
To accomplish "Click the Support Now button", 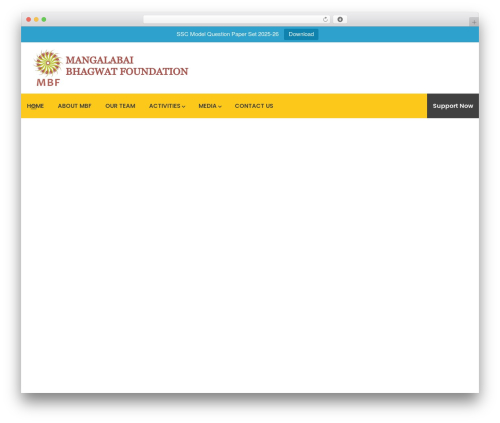I will pyautogui.click(x=453, y=106).
